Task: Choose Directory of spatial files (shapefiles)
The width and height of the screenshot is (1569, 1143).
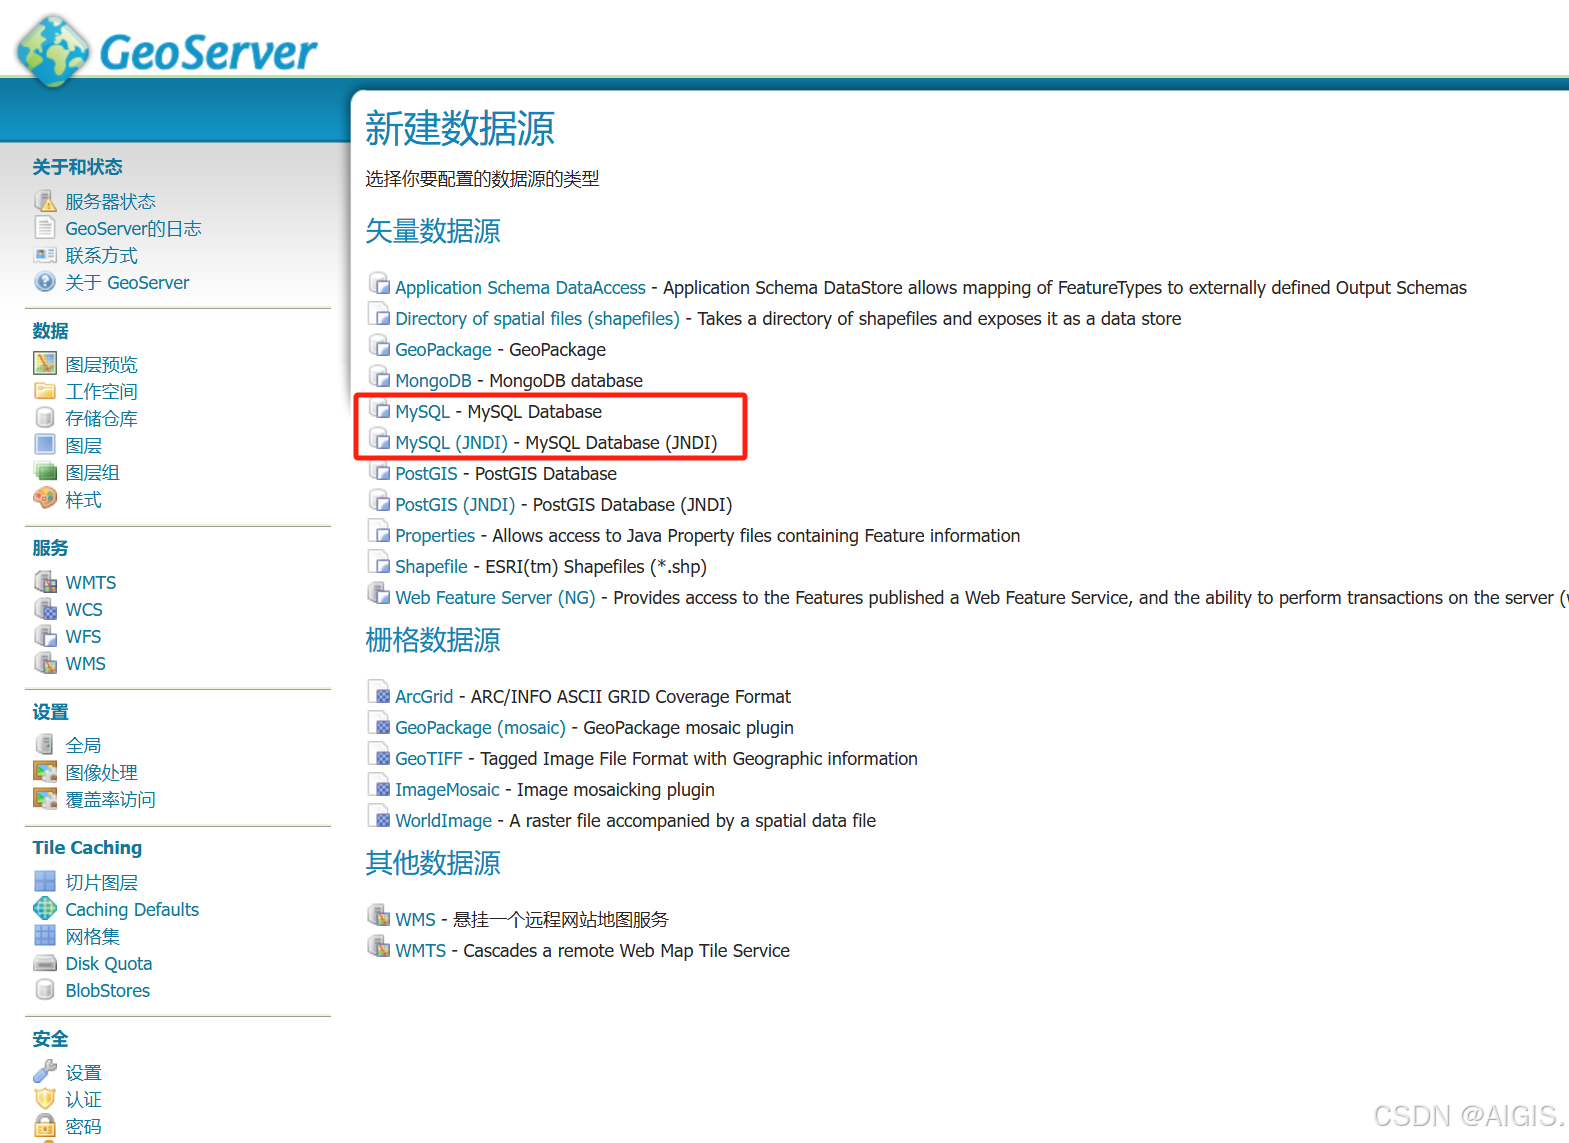Action: pos(537,319)
